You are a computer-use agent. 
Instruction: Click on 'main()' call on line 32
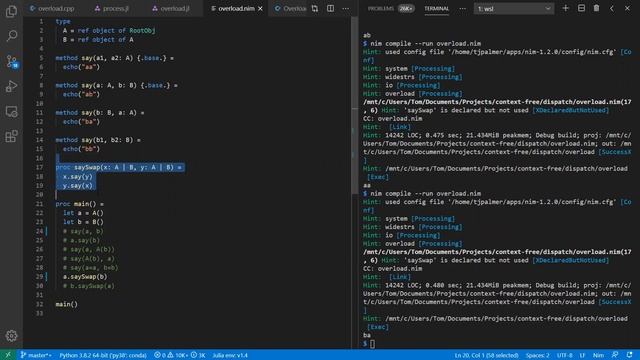coord(67,304)
